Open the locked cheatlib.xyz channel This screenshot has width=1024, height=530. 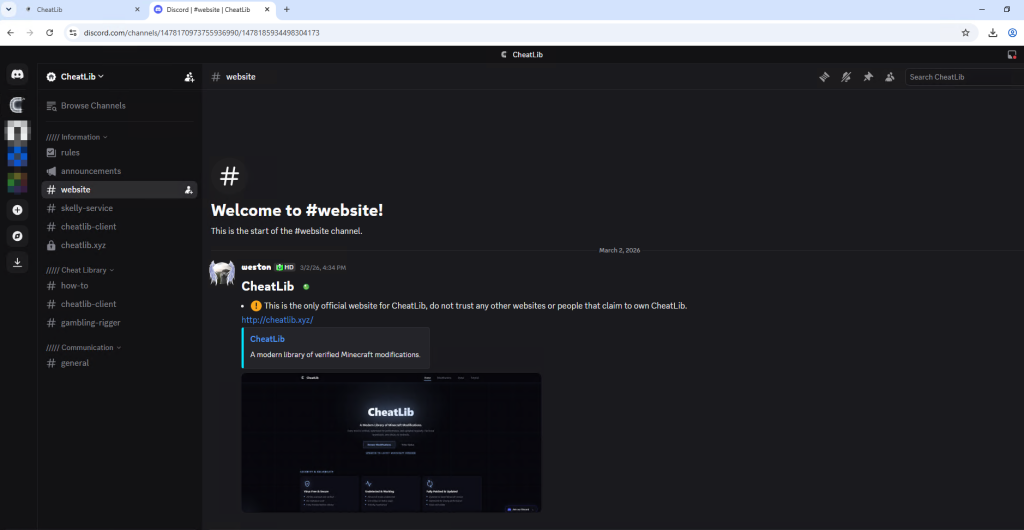click(119, 245)
